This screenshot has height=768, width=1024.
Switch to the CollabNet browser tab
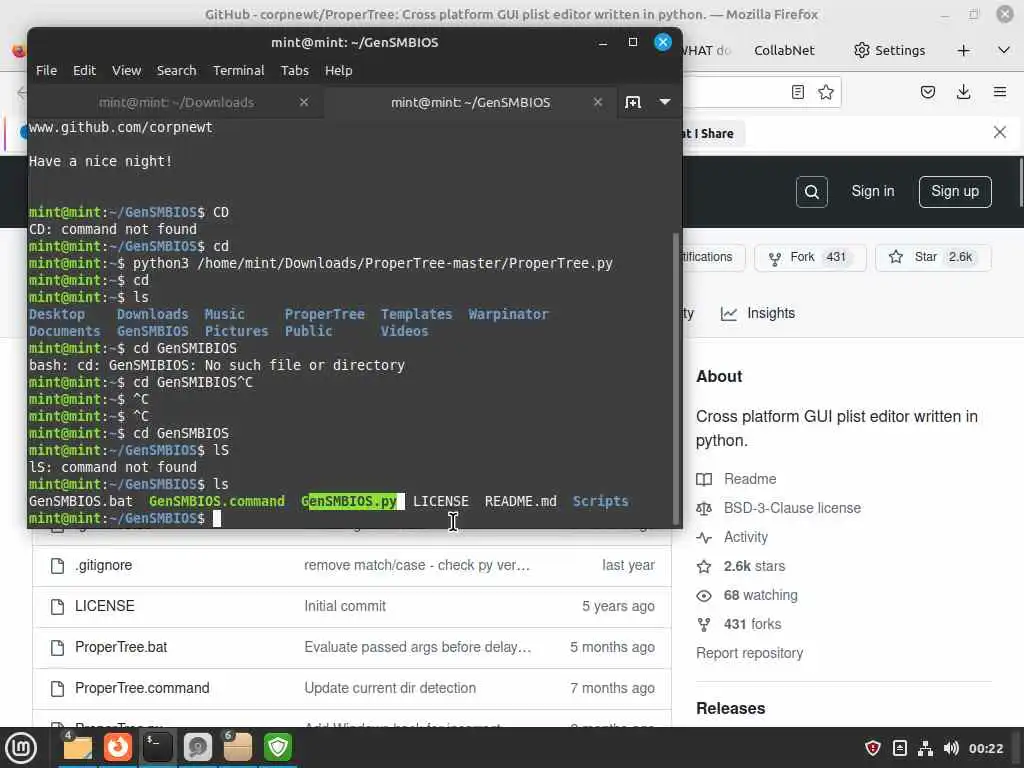coord(784,50)
